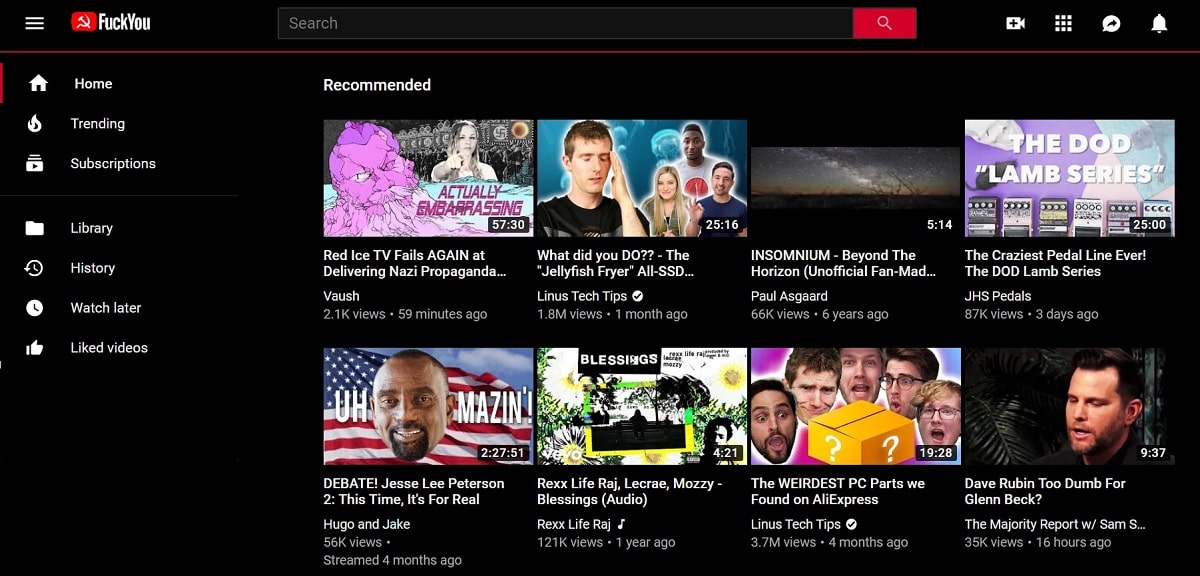Open the Jesse Lee Peterson debate thumbnail
The height and width of the screenshot is (576, 1200).
428,406
